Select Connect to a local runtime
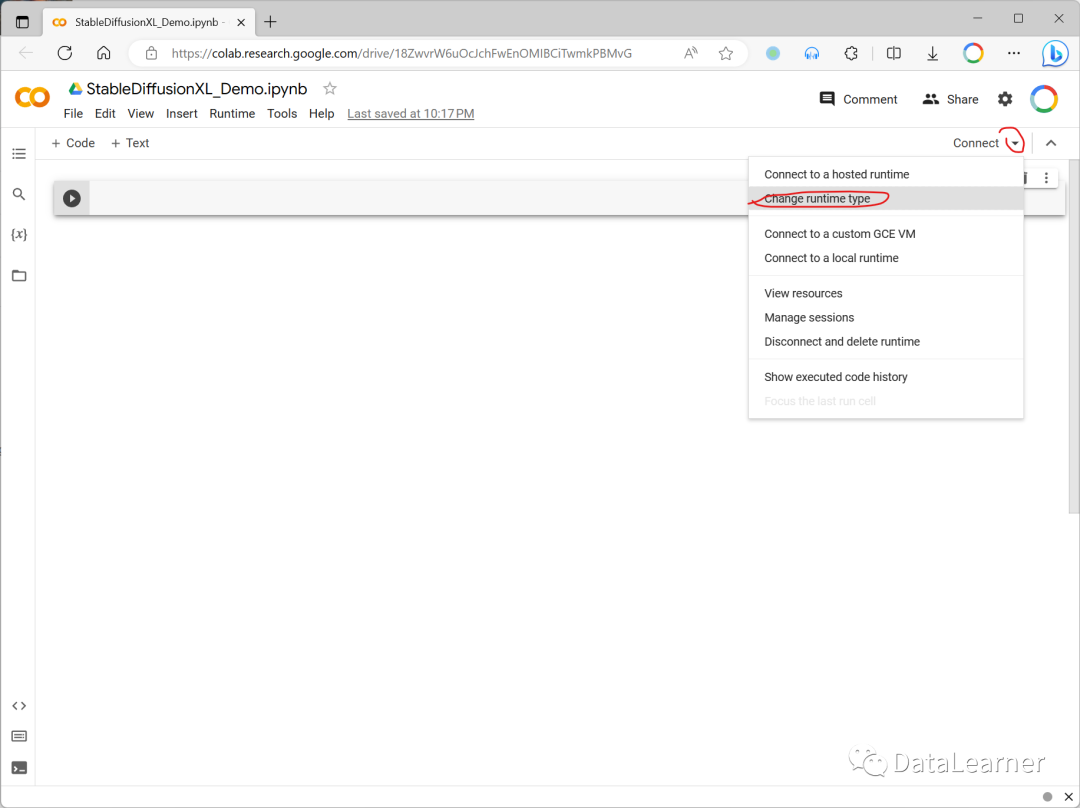The image size is (1080, 808). pyautogui.click(x=886, y=258)
